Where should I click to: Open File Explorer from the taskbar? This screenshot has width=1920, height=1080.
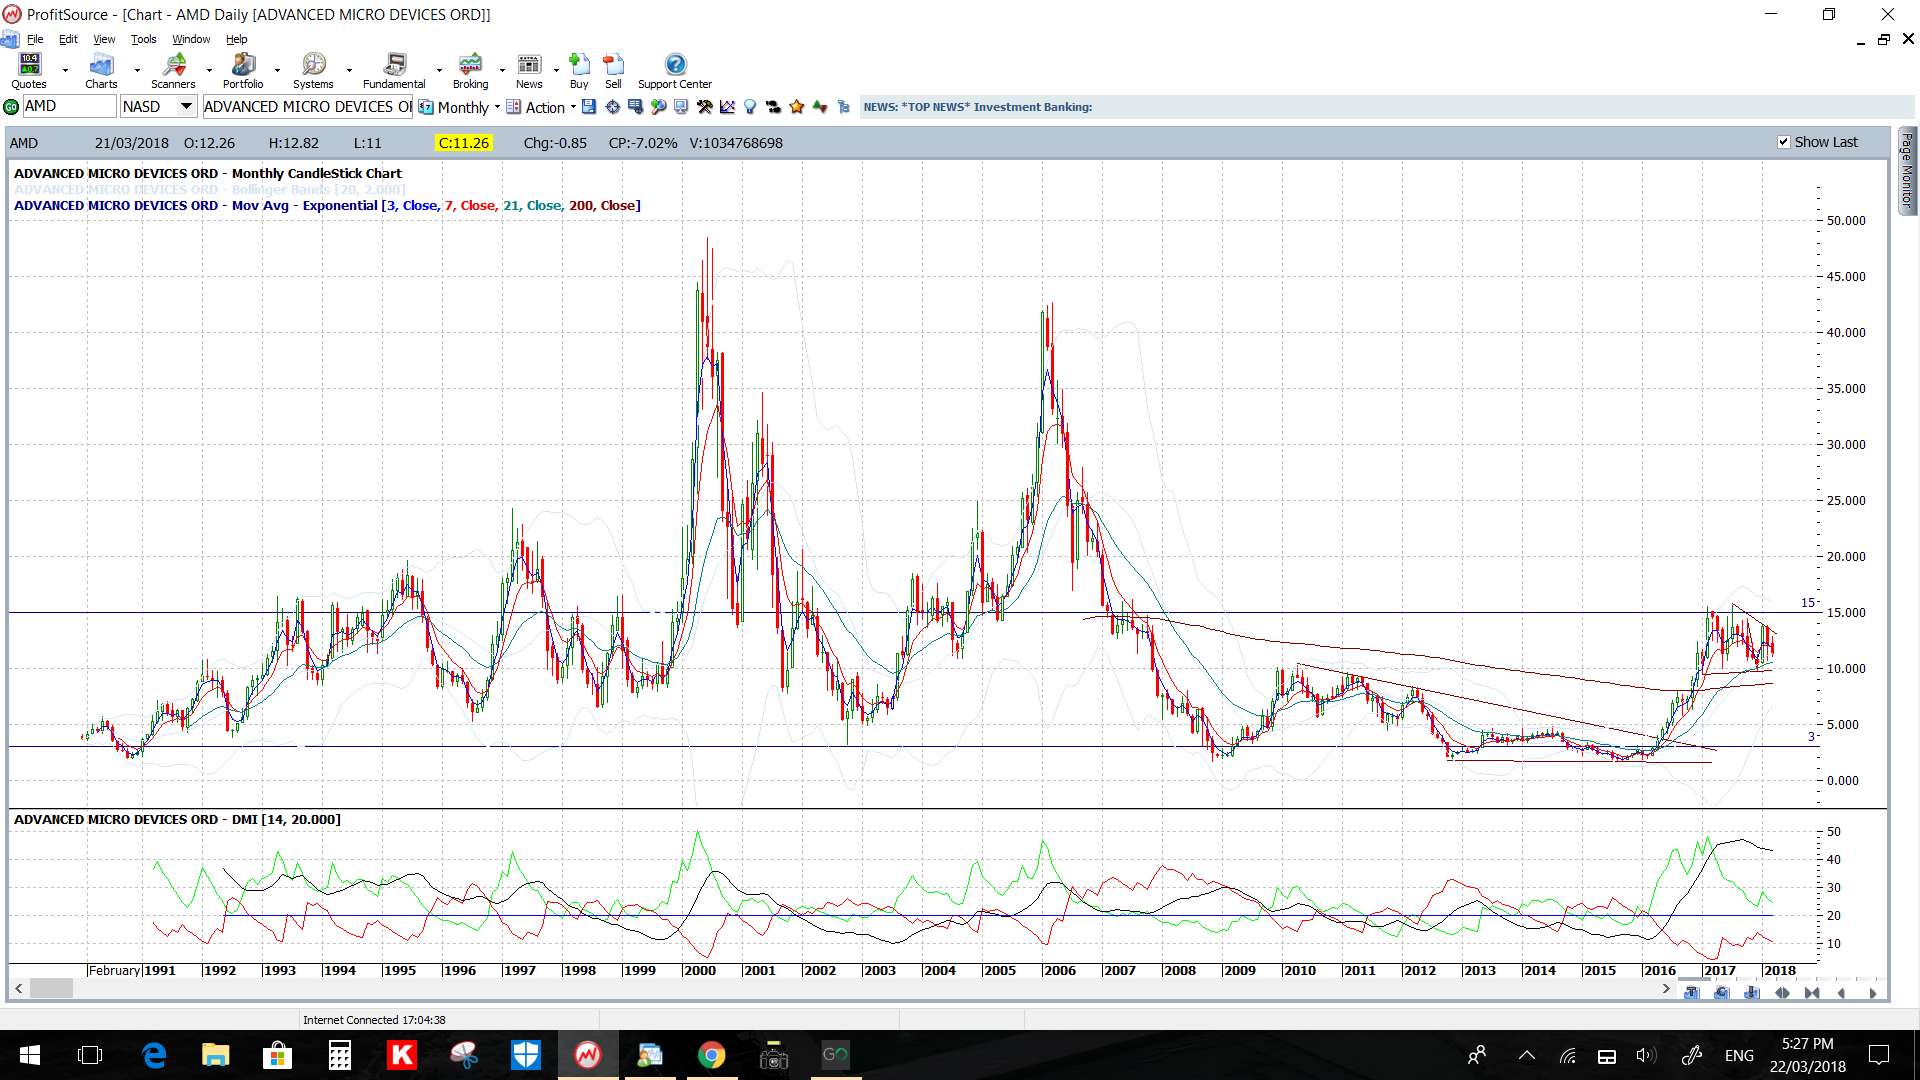pos(215,1055)
